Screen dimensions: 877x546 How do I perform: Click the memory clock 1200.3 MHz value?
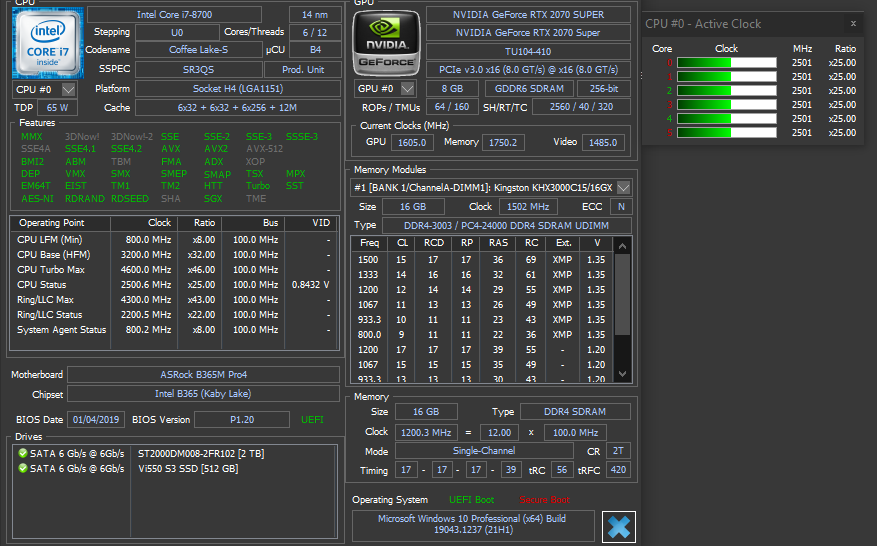click(426, 432)
